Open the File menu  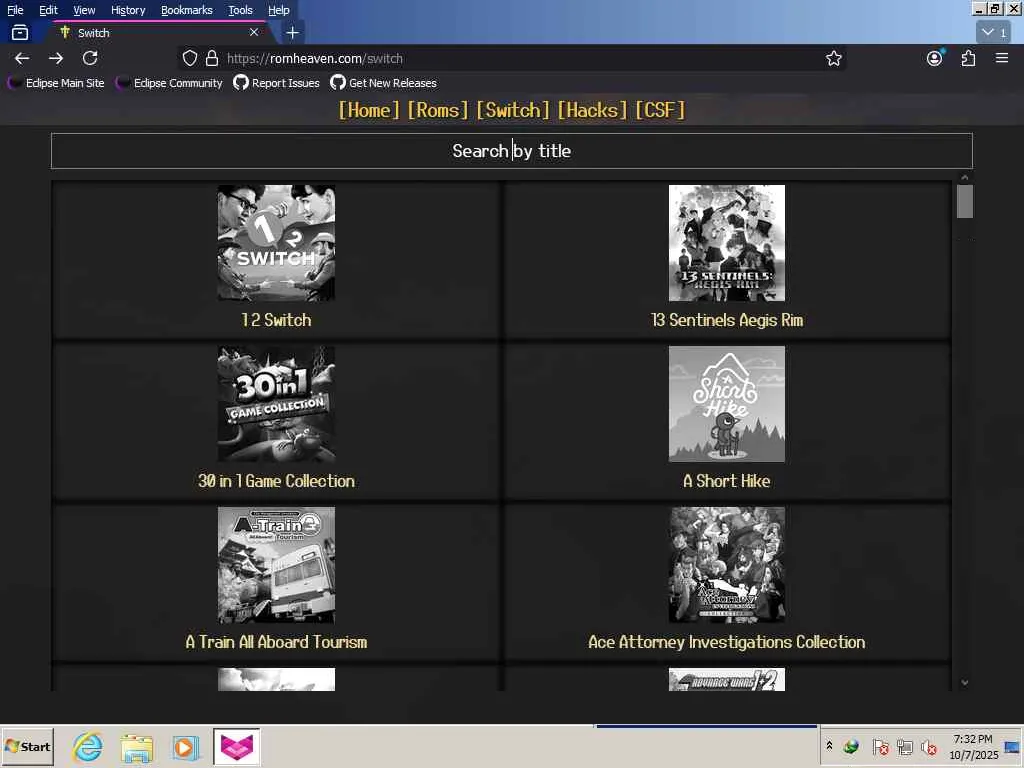(x=15, y=10)
